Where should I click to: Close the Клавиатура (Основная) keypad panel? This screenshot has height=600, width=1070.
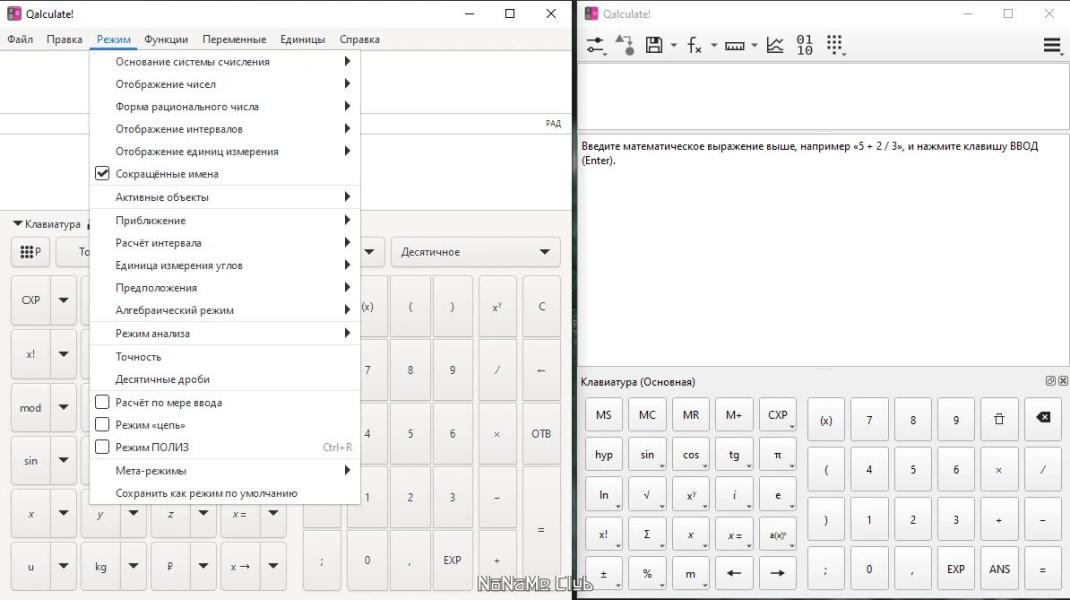(x=1062, y=381)
